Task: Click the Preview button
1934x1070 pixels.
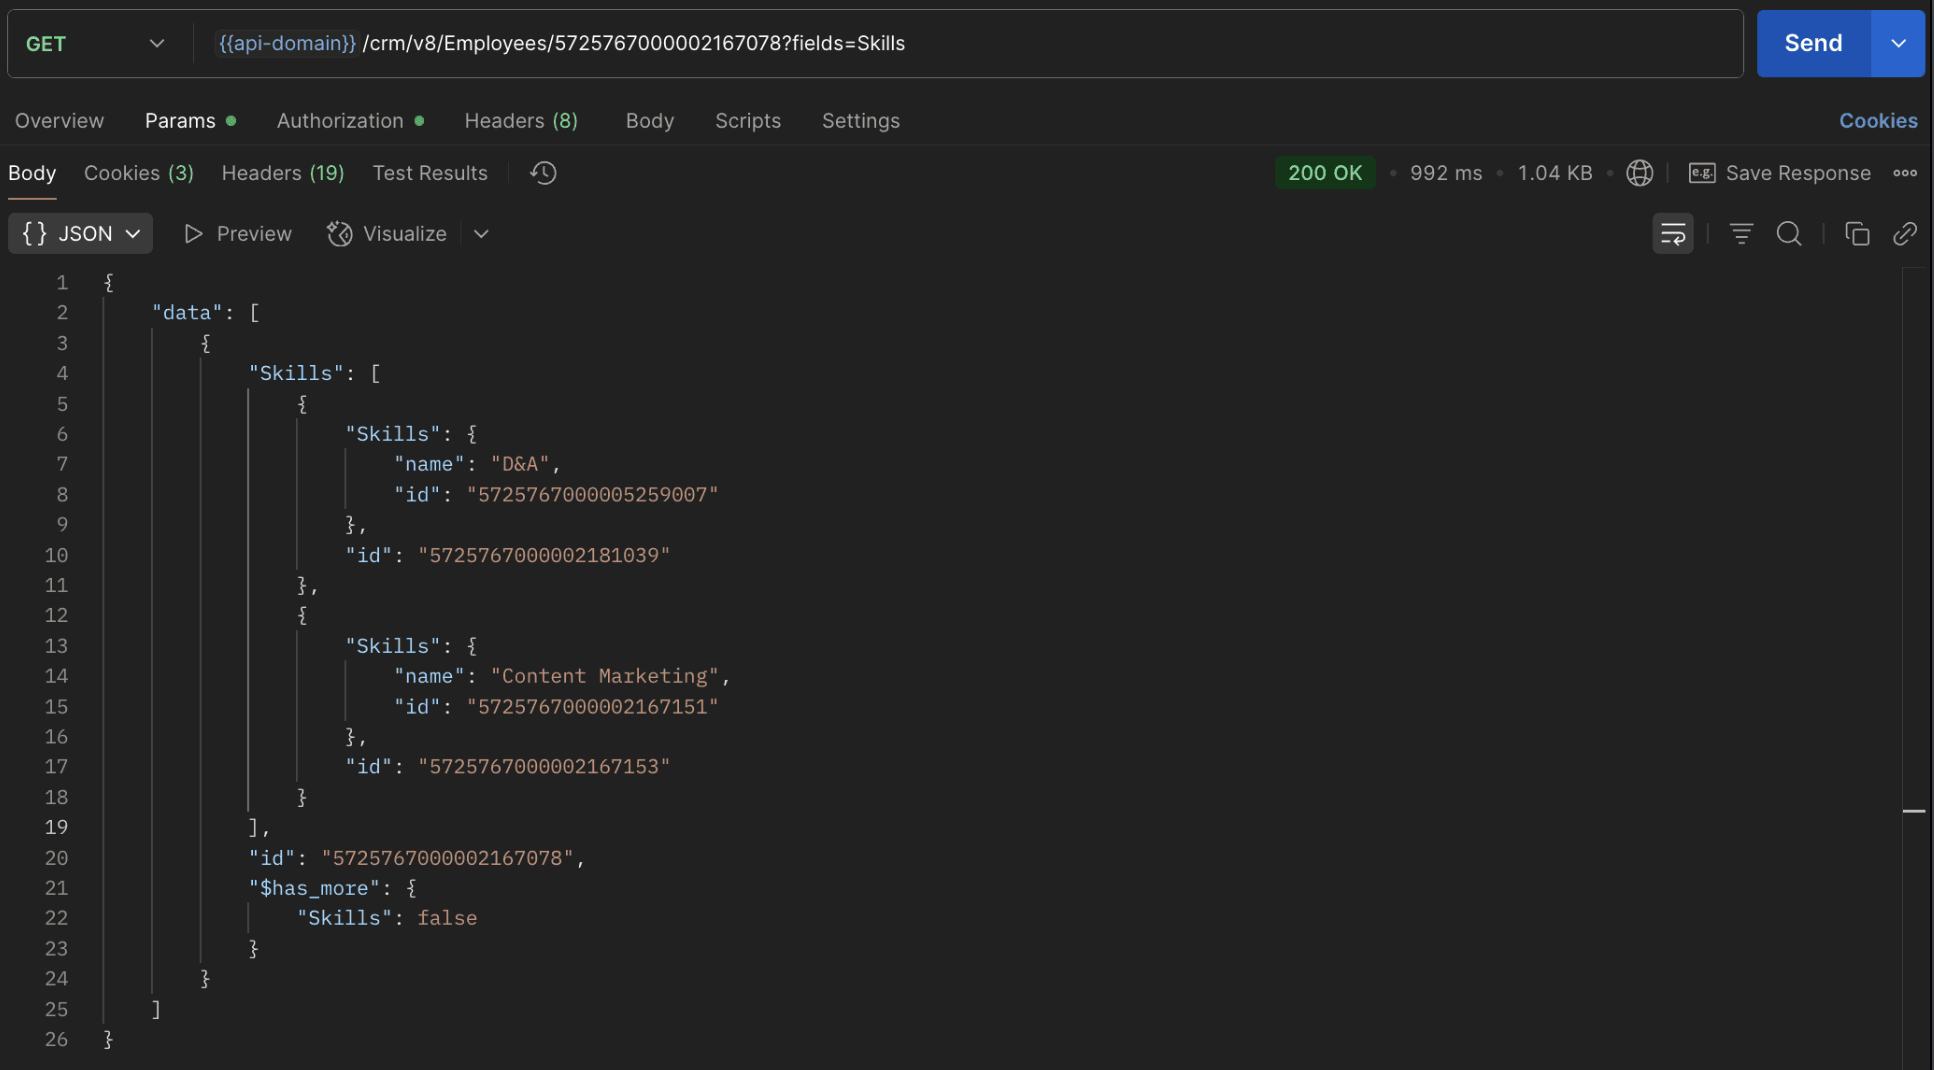Action: coord(238,234)
